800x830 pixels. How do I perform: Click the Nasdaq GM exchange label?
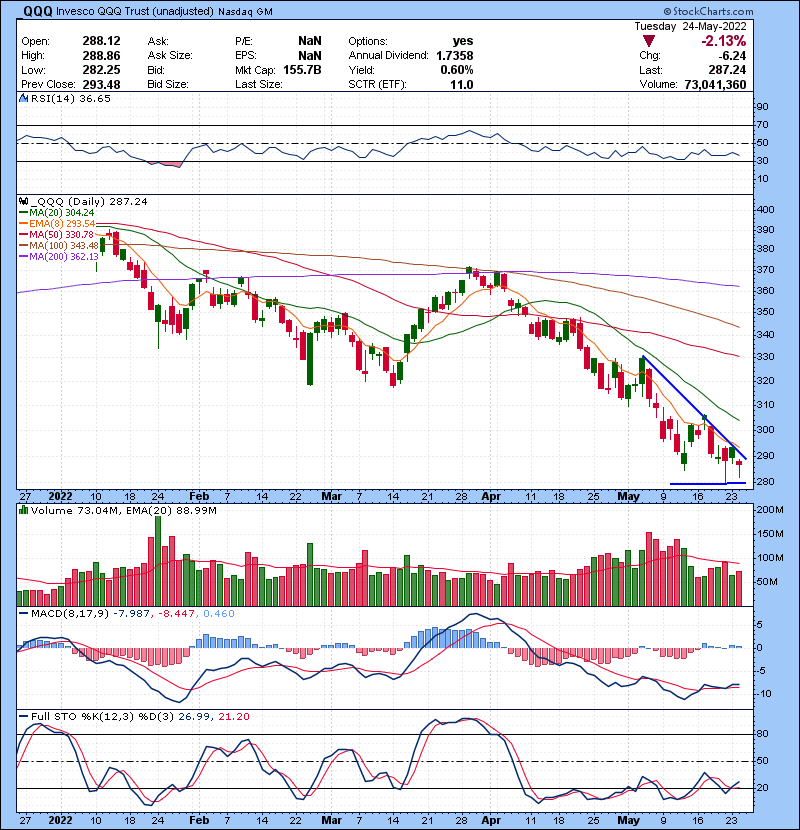tap(245, 12)
